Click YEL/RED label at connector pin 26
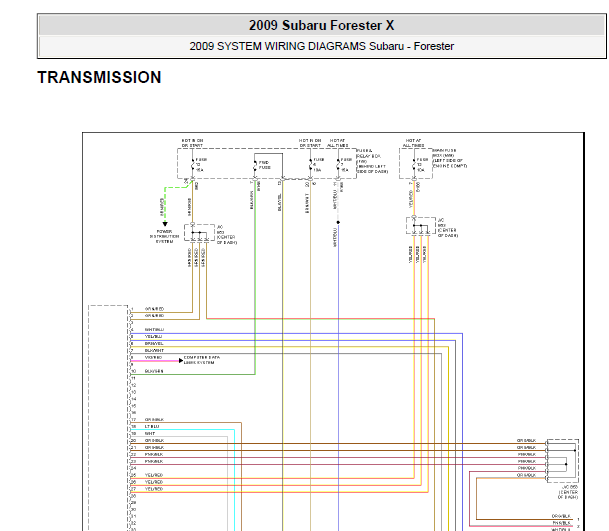This screenshot has width=609, height=531. click(154, 482)
